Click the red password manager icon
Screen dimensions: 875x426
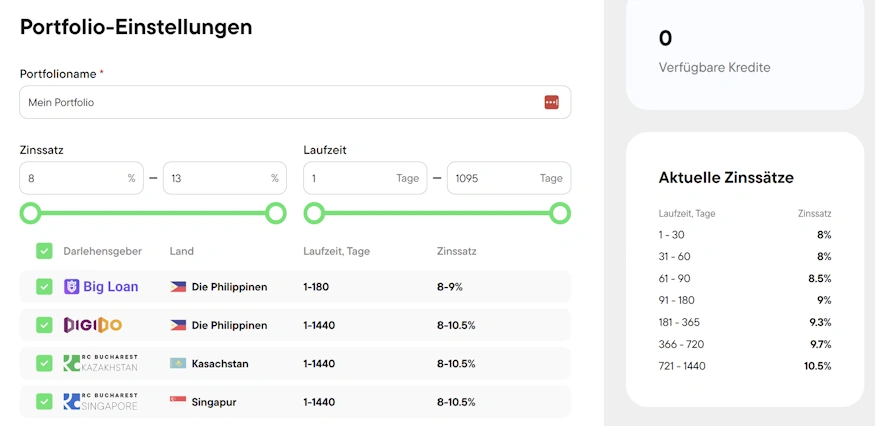click(551, 102)
